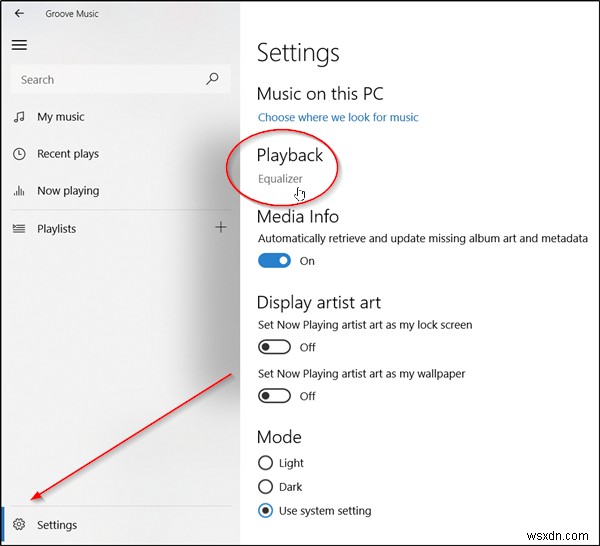
Task: Choose Use system setting mode
Action: 265,511
